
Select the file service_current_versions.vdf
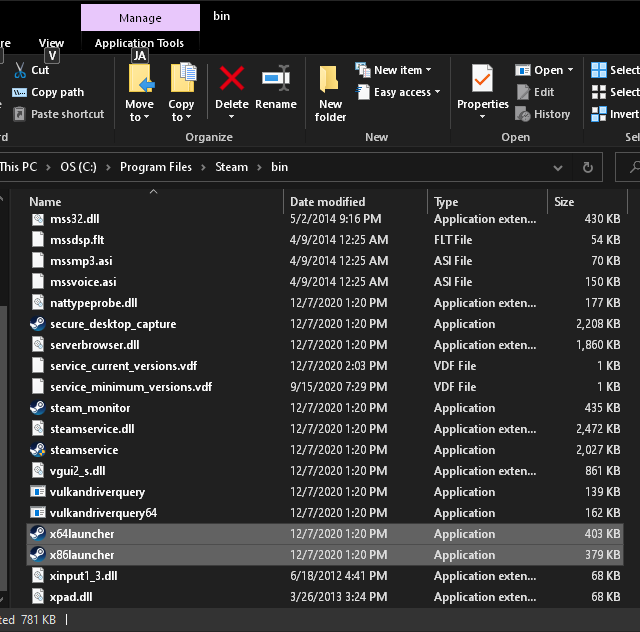coord(324,366)
